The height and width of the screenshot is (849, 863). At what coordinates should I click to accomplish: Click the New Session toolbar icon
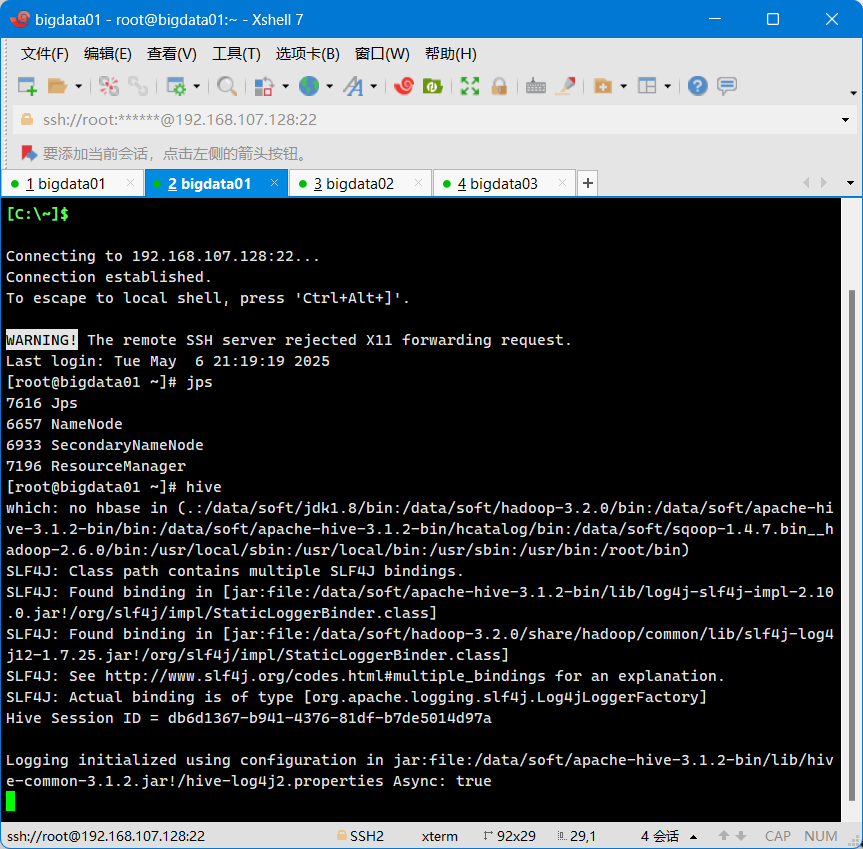tap(27, 86)
